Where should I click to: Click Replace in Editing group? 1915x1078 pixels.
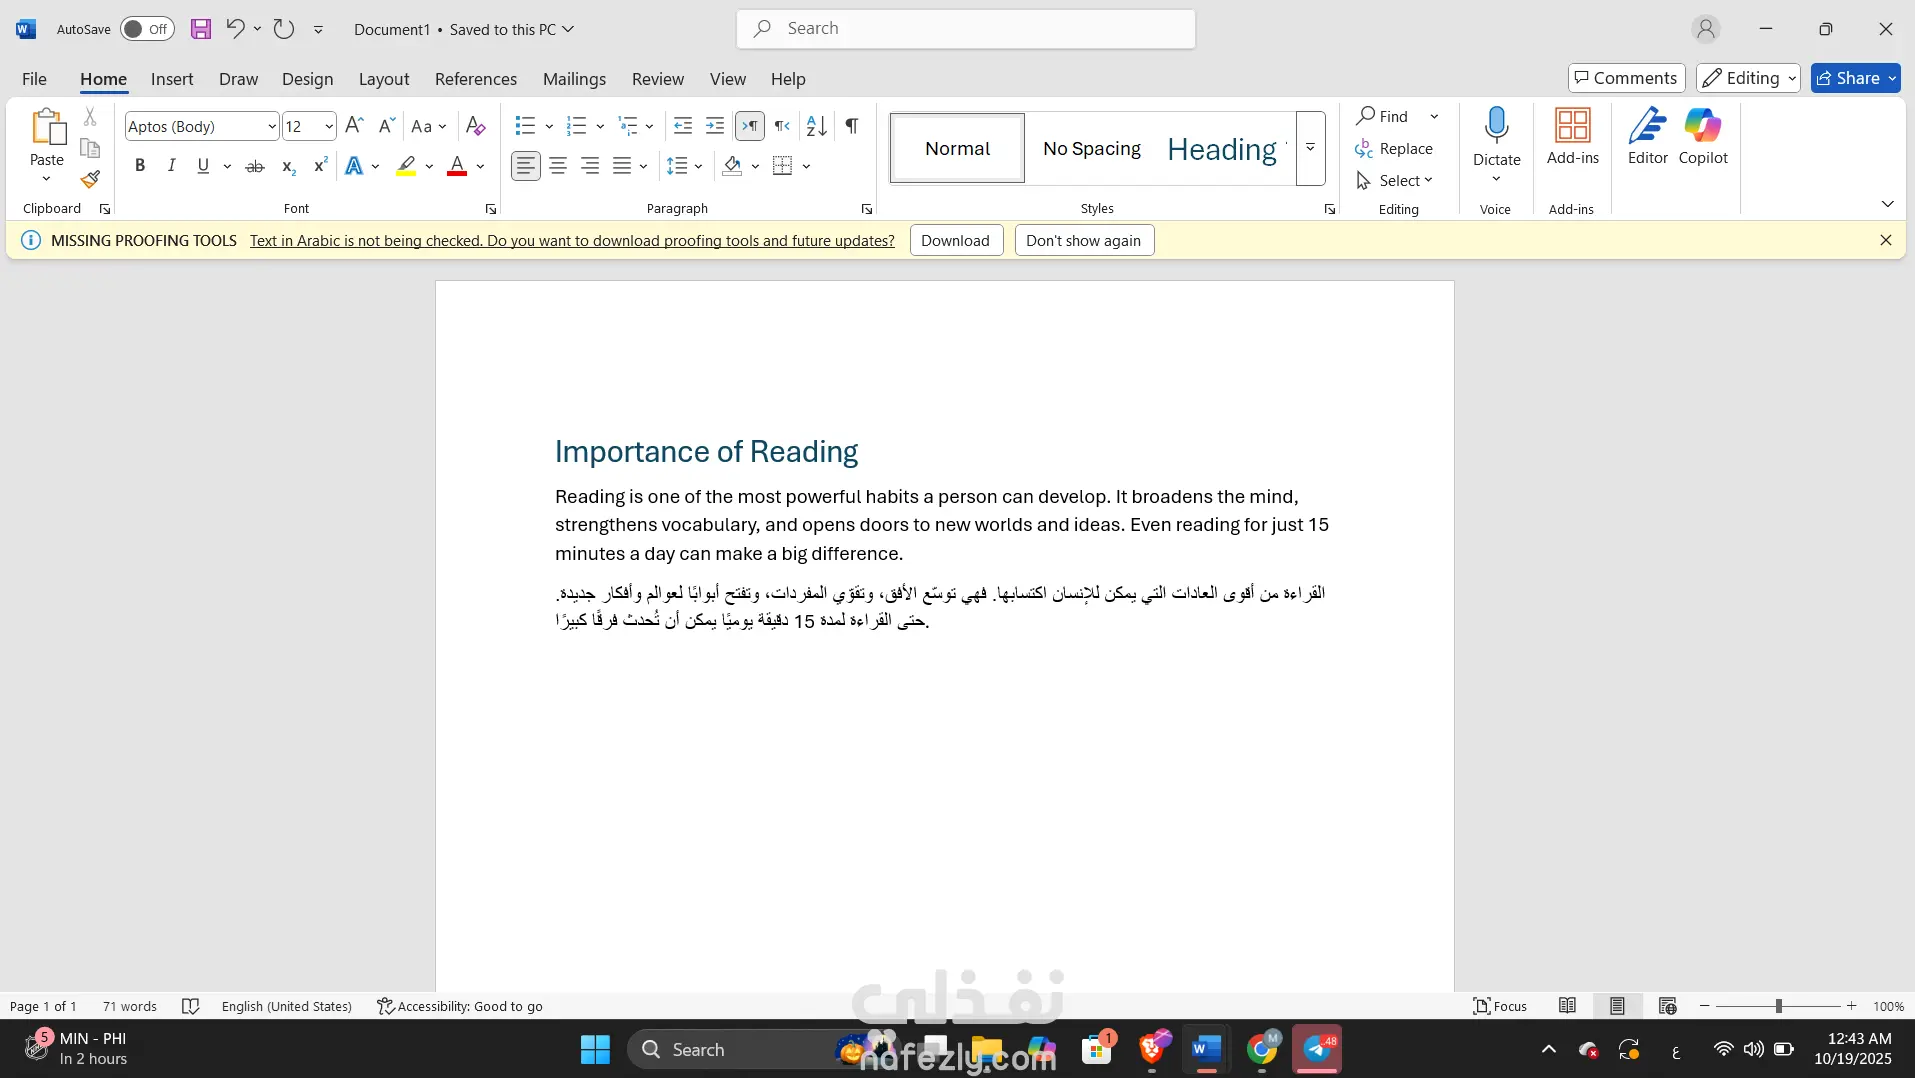pyautogui.click(x=1395, y=148)
